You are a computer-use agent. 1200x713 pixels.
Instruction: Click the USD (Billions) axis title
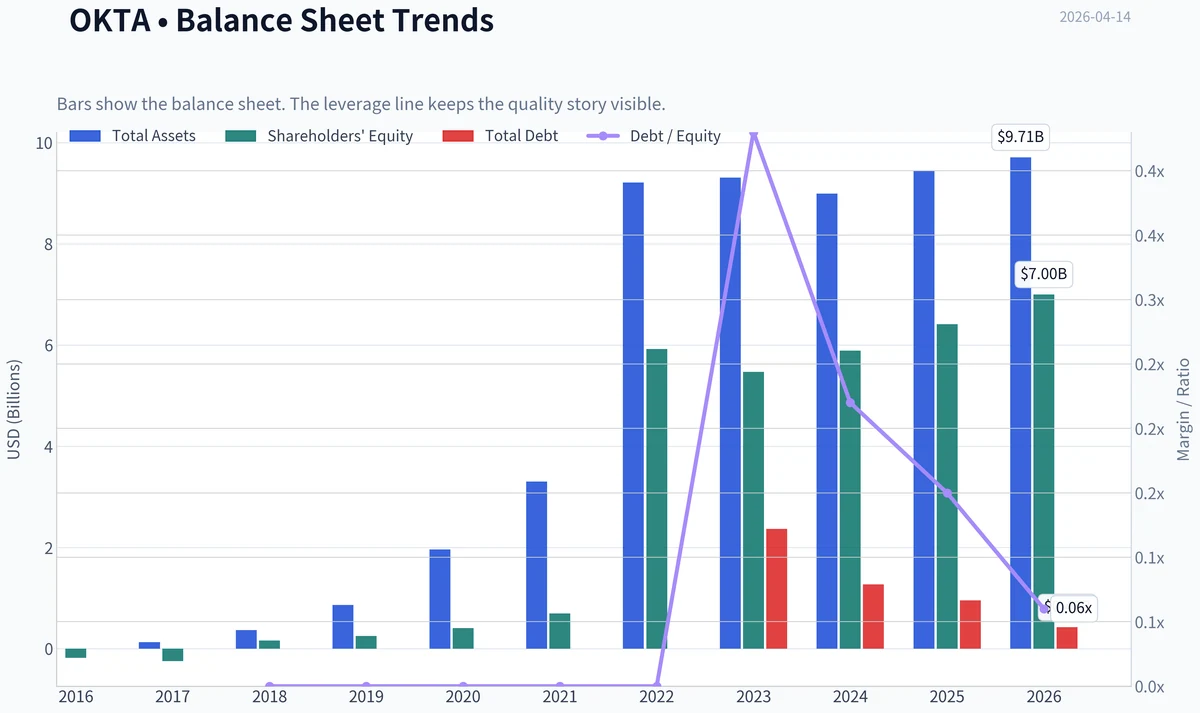pos(14,408)
